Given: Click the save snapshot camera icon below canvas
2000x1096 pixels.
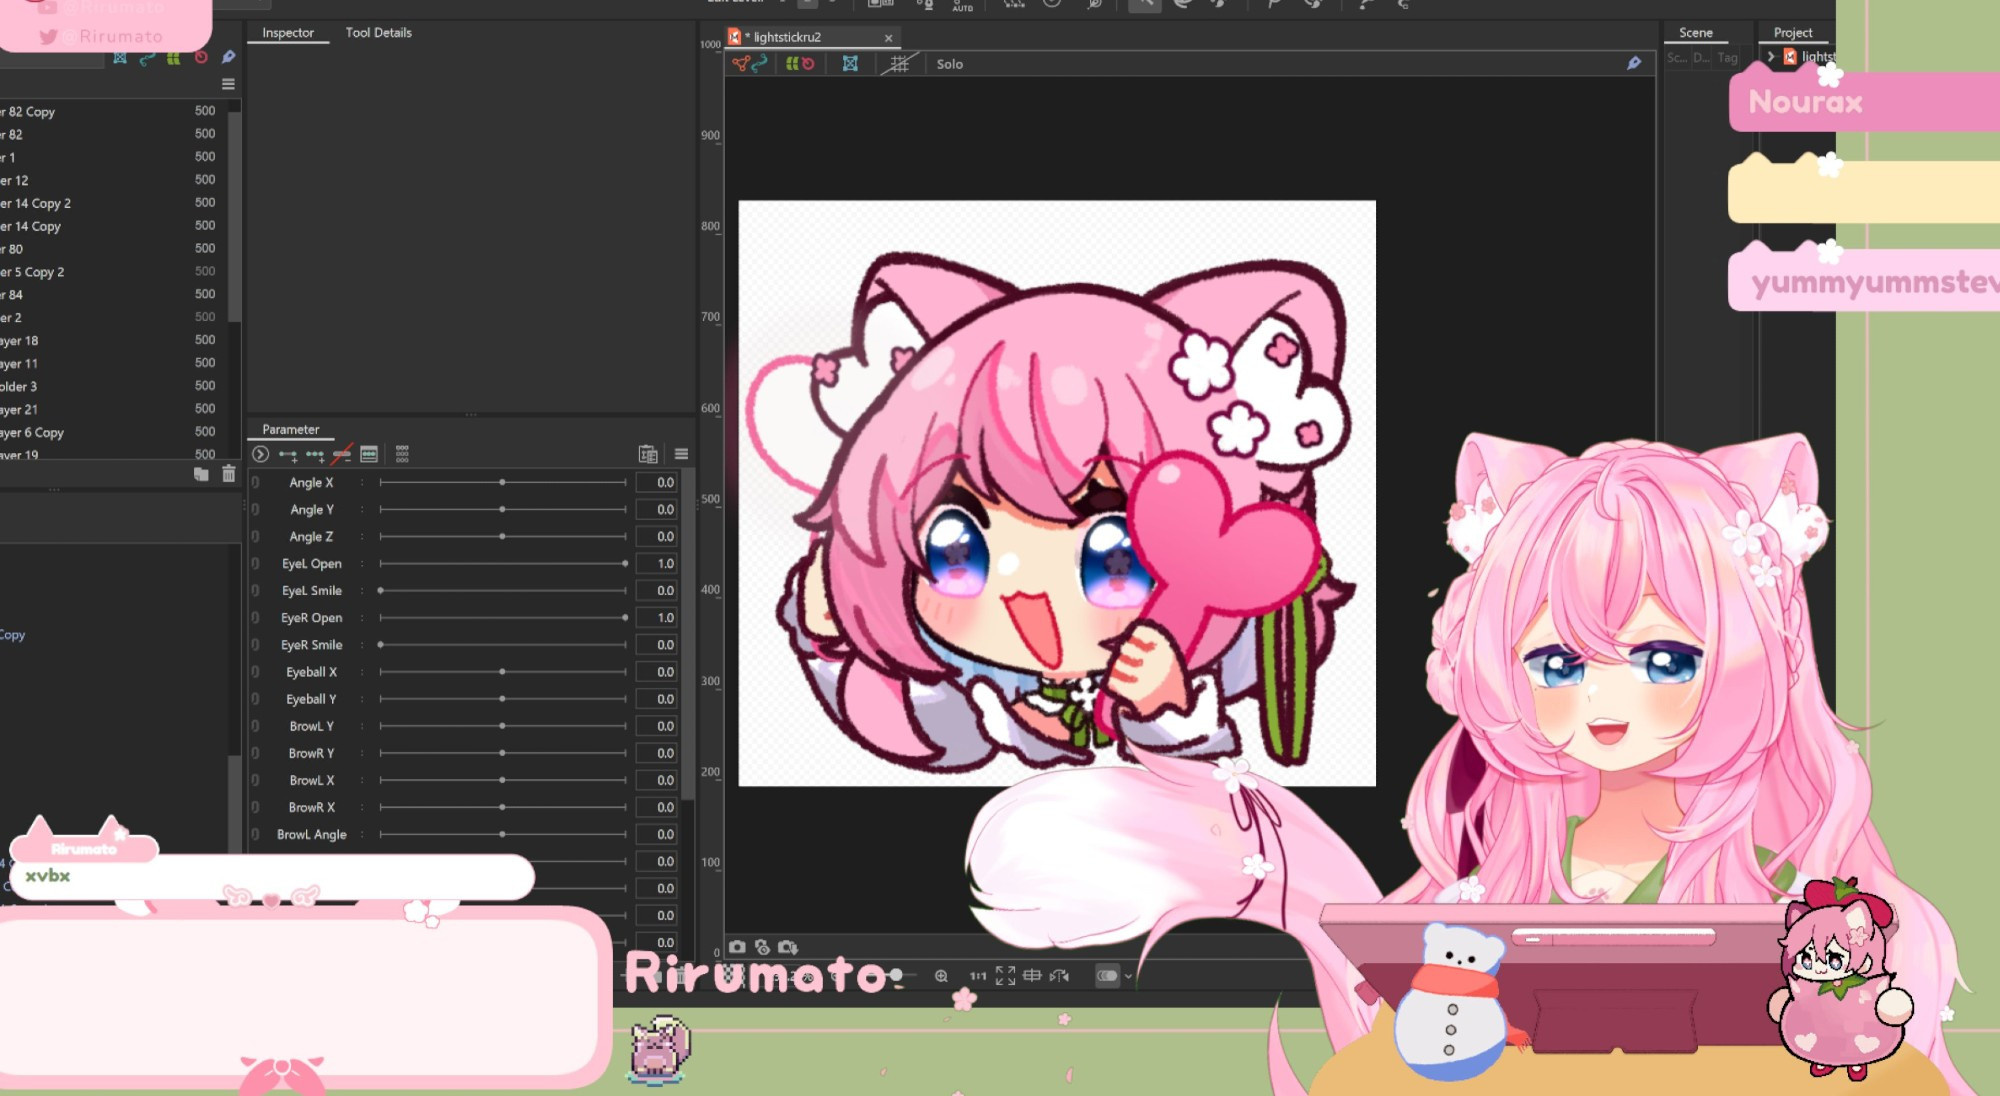Looking at the screenshot, I should pyautogui.click(x=788, y=947).
